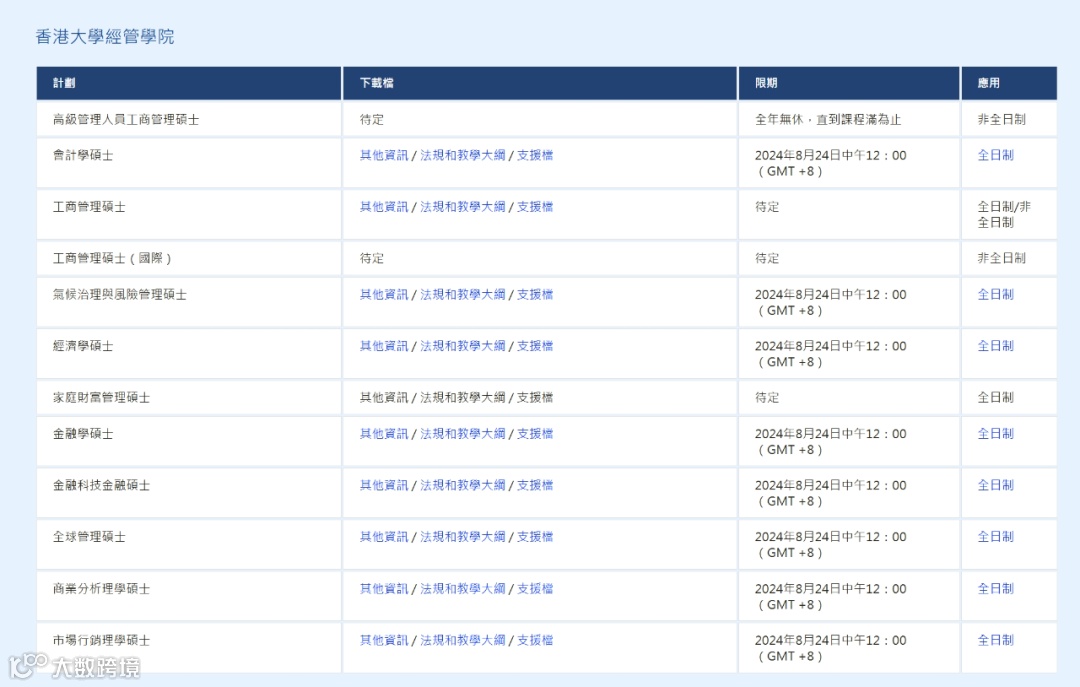Open 法規和教學大綱 link for 氣候治理與風險管理碩士
The width and height of the screenshot is (1080, 687).
[x=463, y=295]
